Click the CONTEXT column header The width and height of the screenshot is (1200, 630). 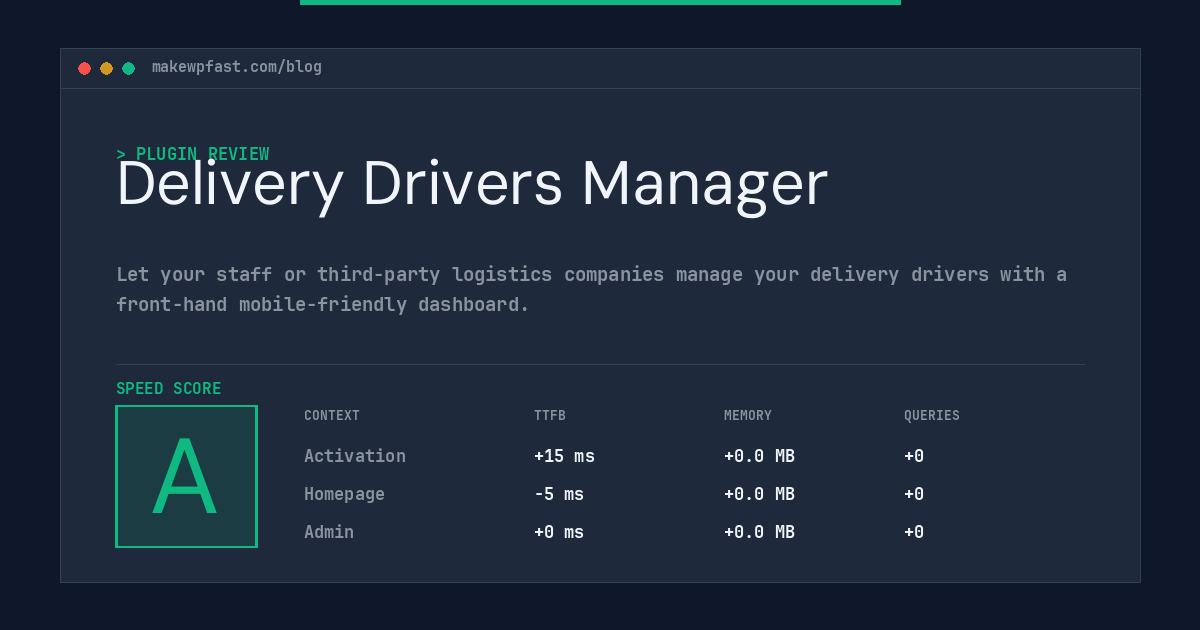tap(332, 416)
